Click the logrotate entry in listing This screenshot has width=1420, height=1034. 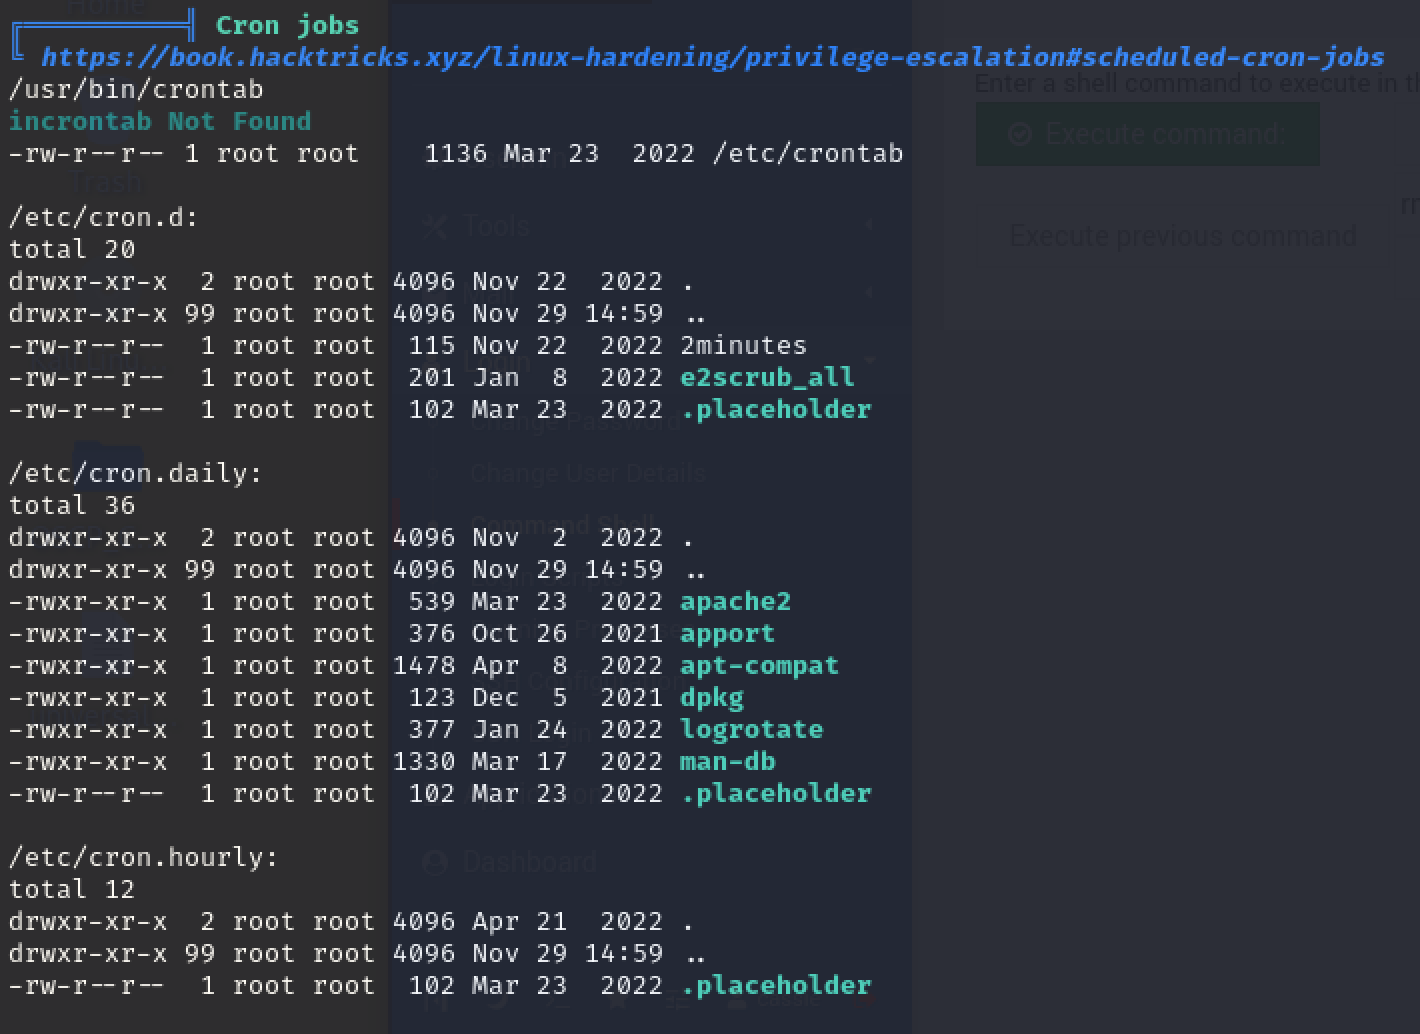tap(751, 729)
